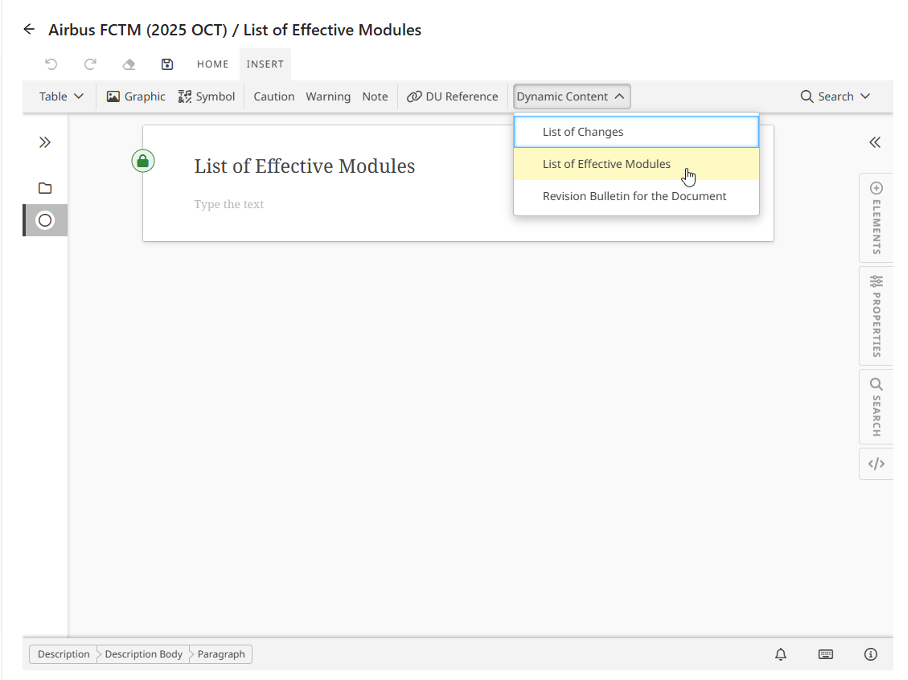Open notifications bell icon
The image size is (908, 680).
pyautogui.click(x=781, y=654)
